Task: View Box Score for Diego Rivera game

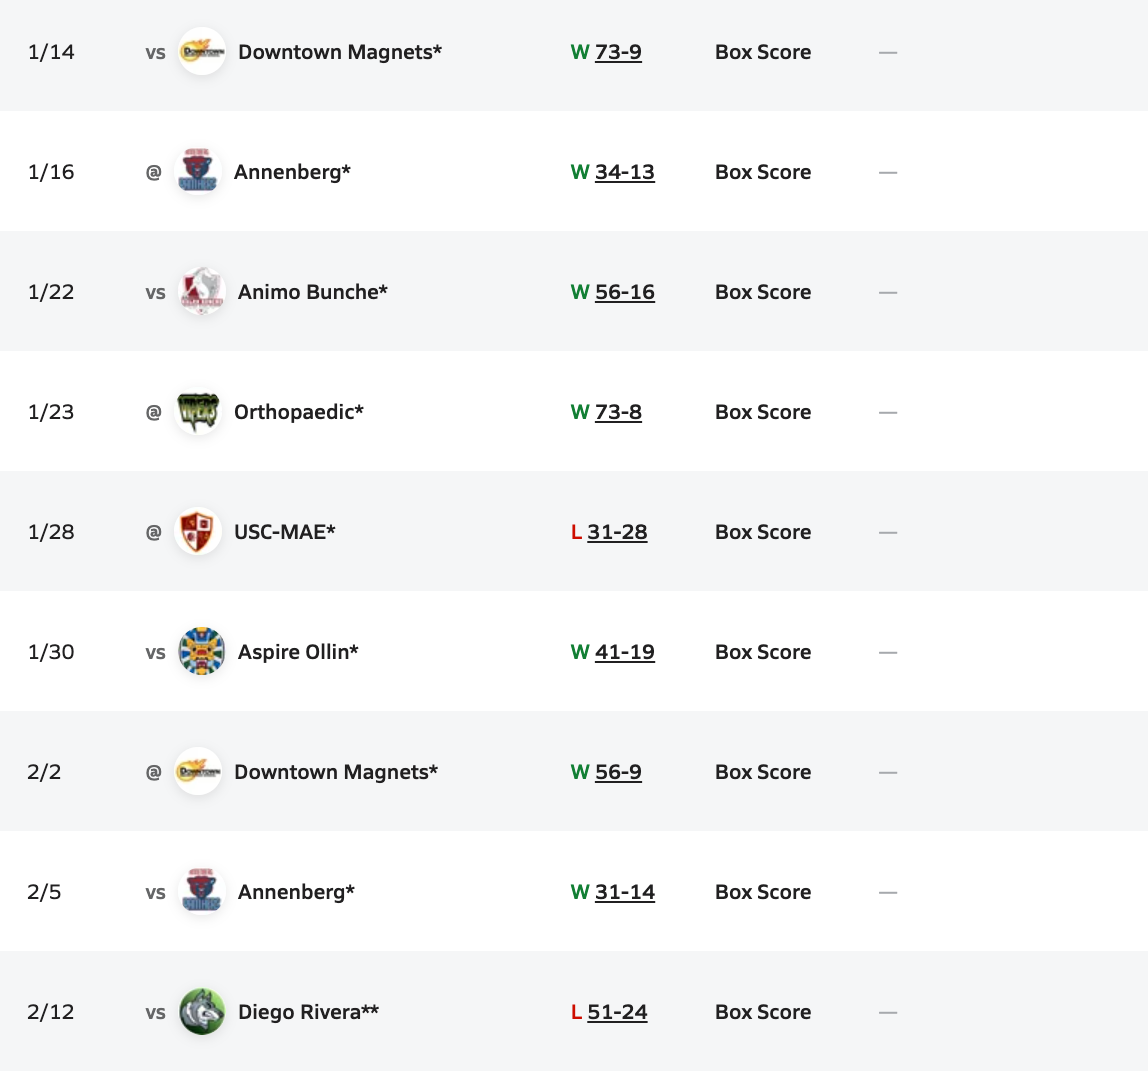Action: click(x=763, y=1012)
